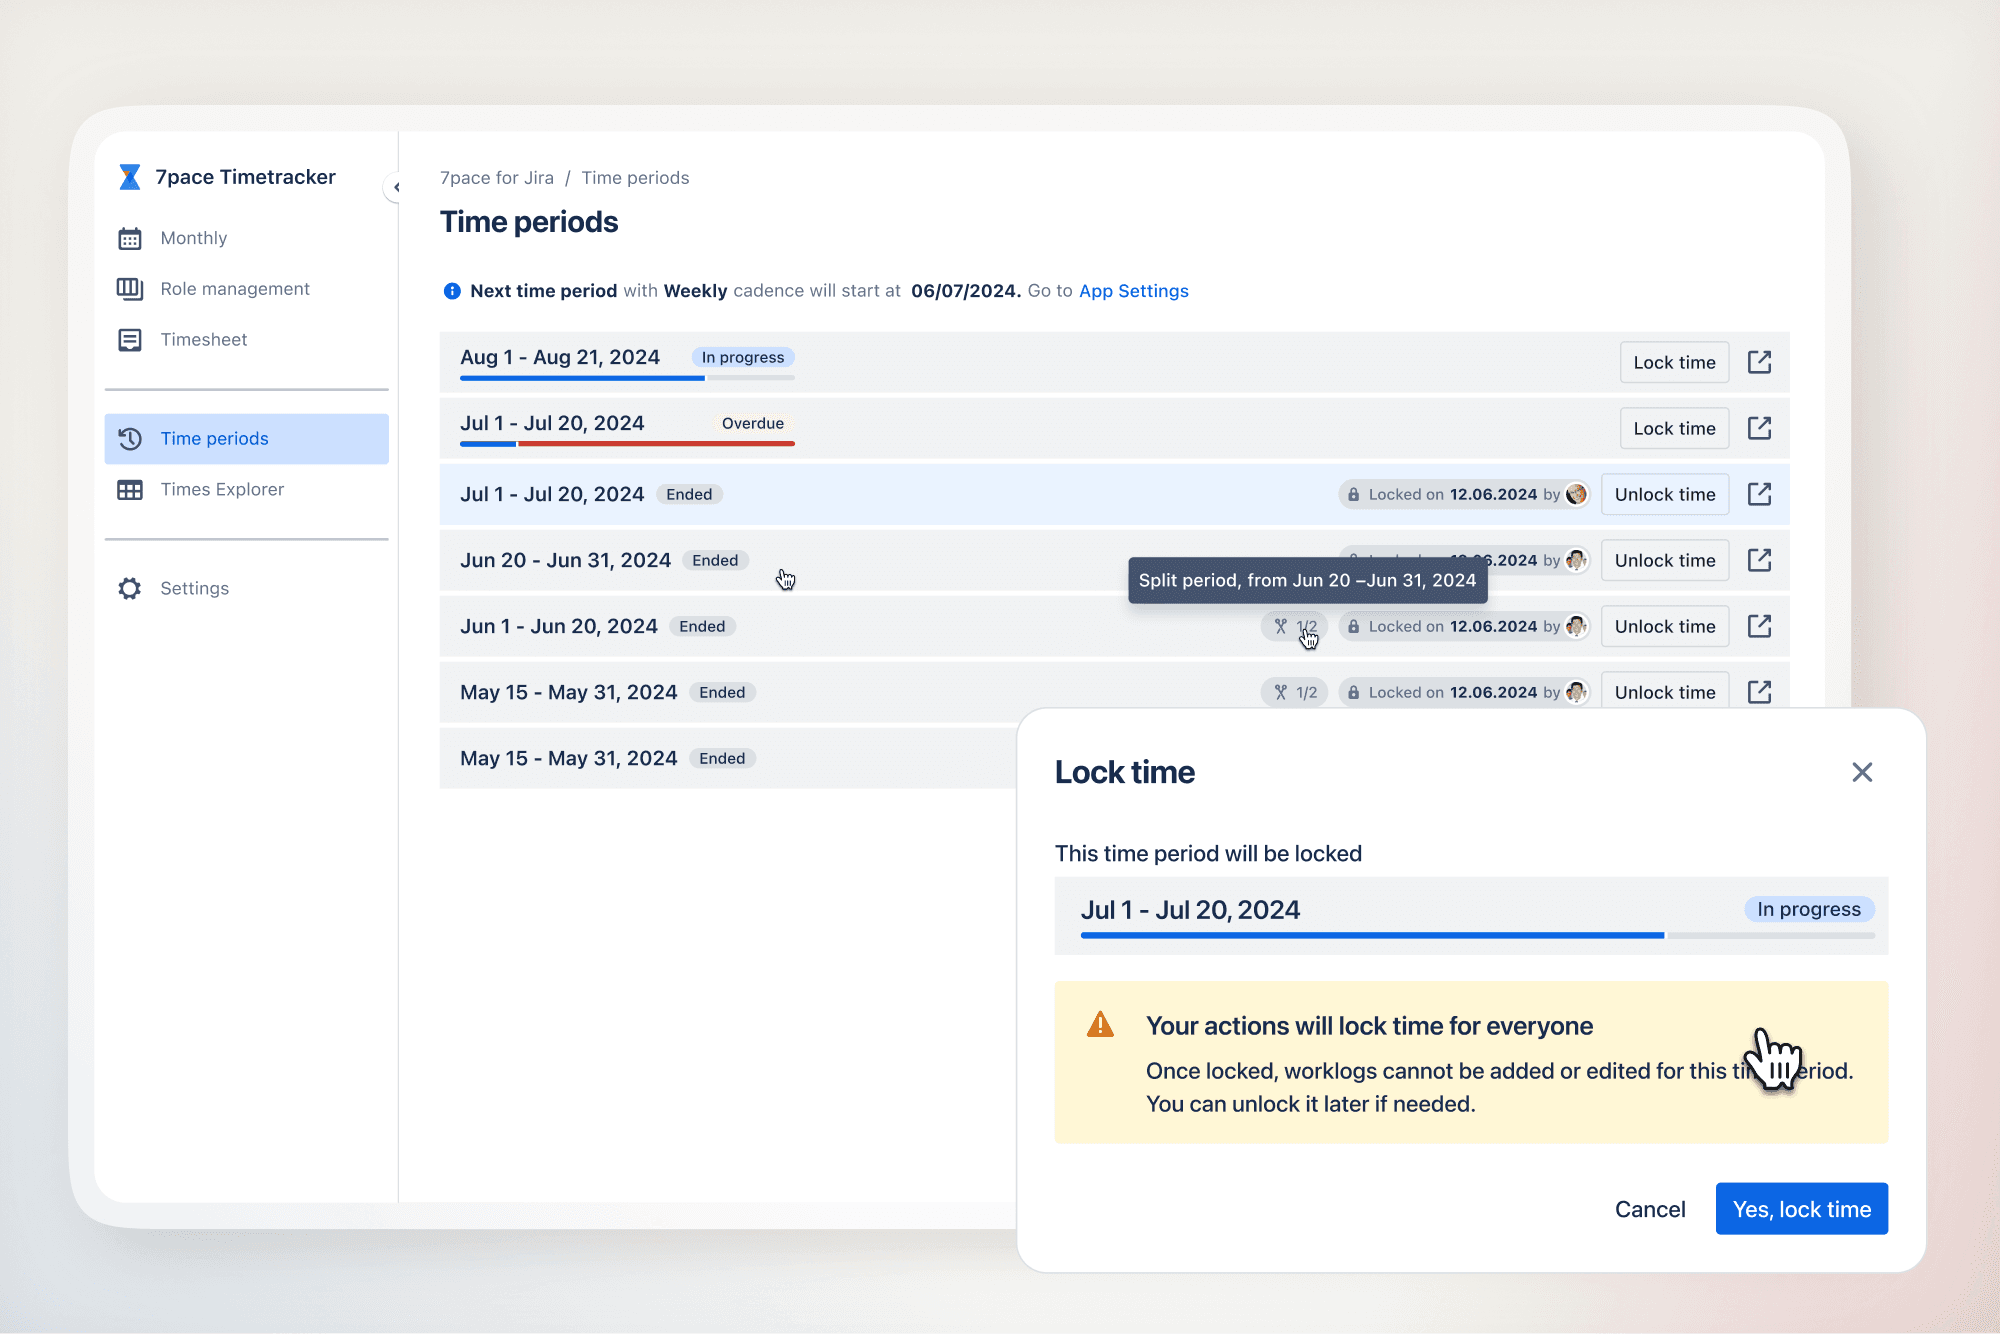
Task: Click the 7pace Timetracker hourglass logo
Action: coord(130,177)
